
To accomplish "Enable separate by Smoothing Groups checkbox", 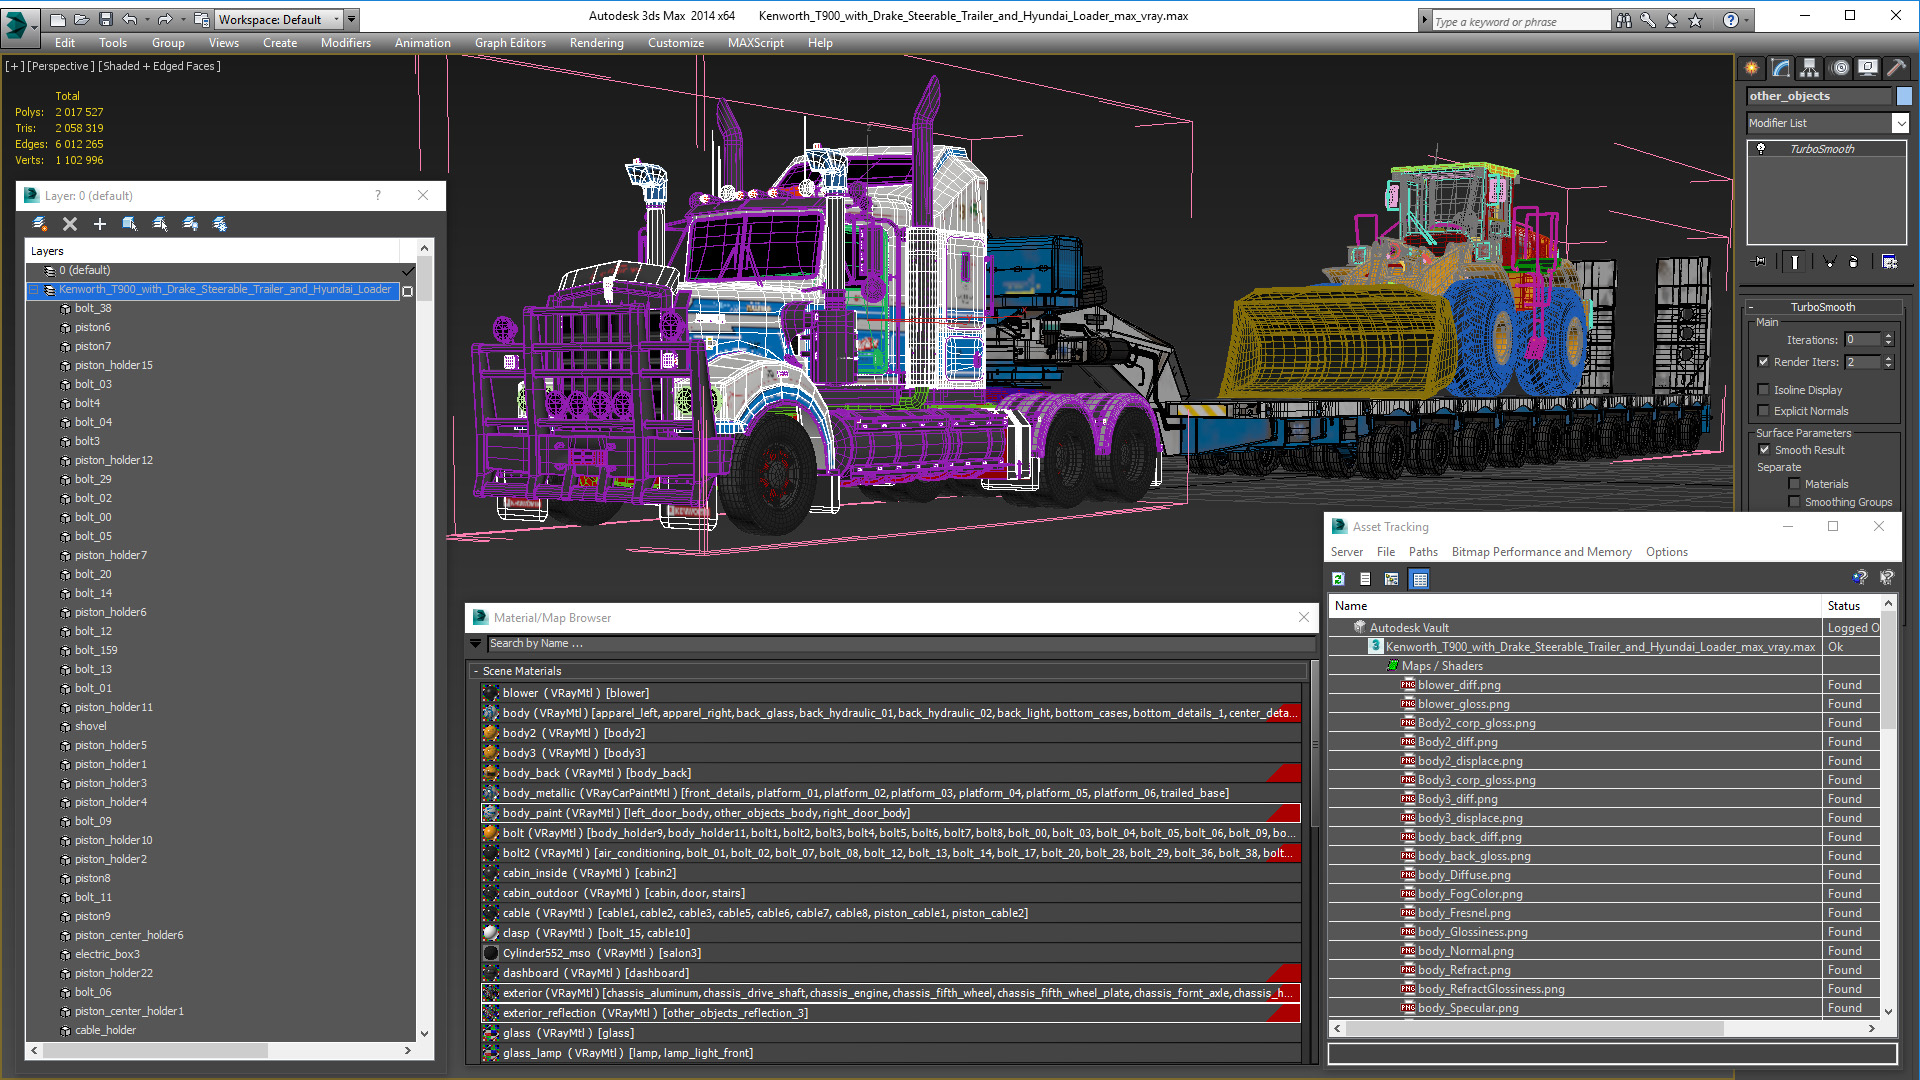I will tap(1794, 502).
